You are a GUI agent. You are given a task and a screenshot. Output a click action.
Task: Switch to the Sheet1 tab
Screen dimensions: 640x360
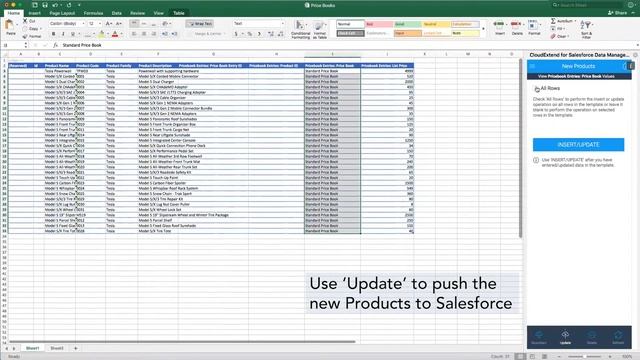click(33, 348)
